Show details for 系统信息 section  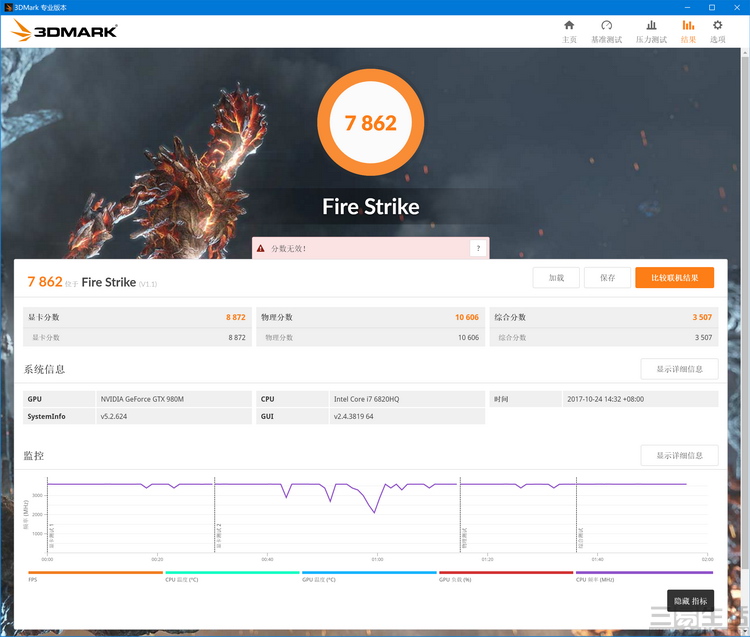click(679, 369)
